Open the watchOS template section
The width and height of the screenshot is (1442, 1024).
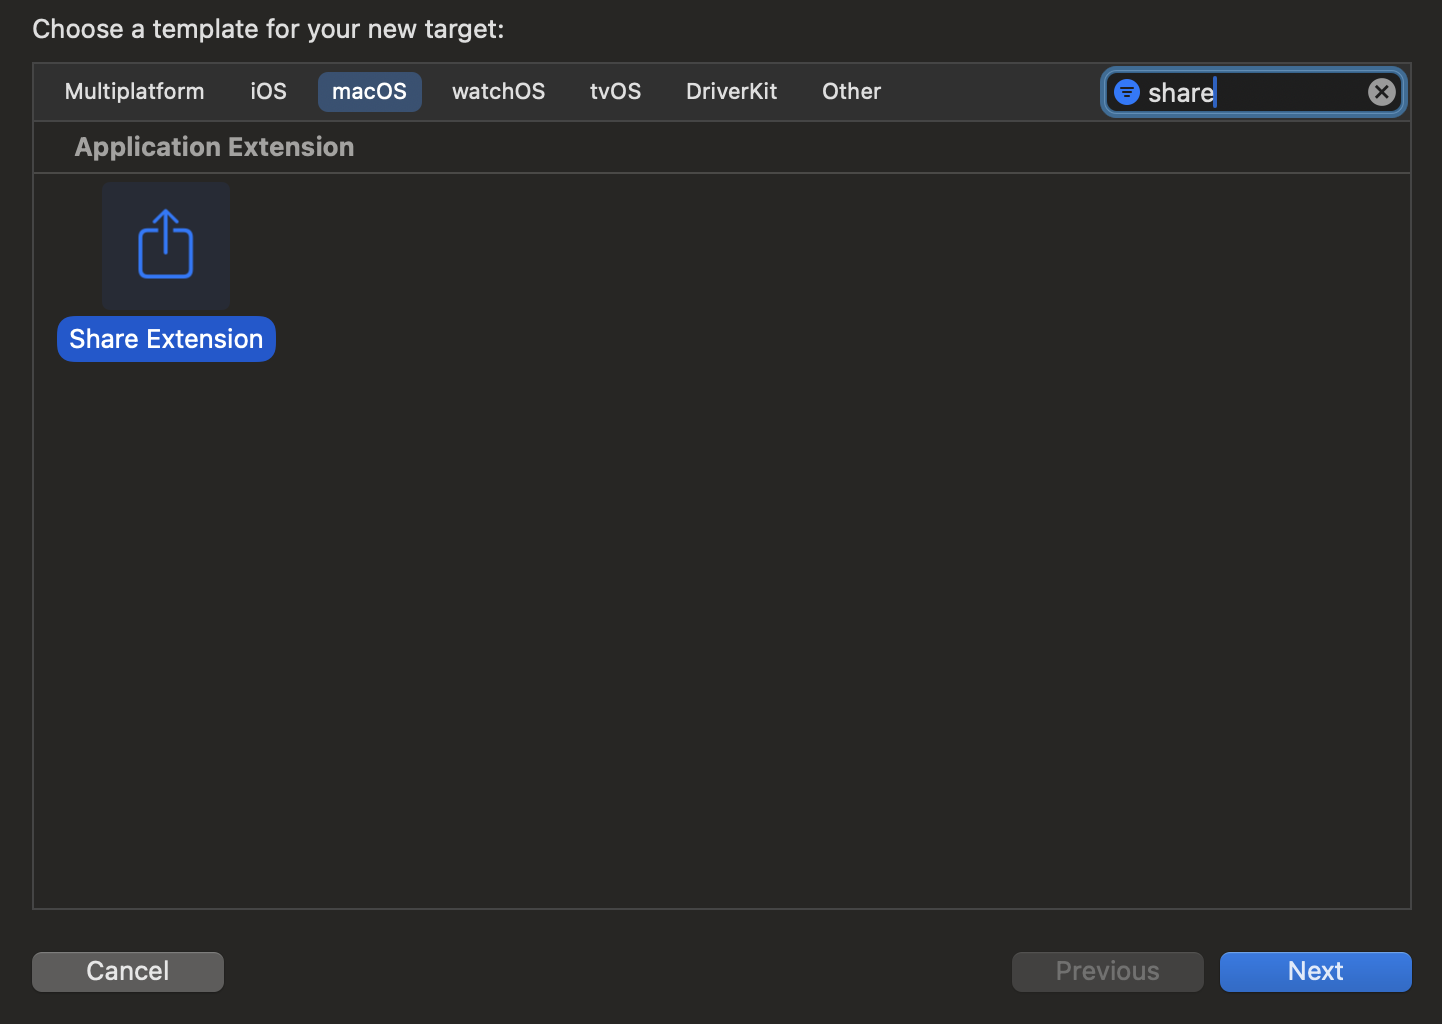(x=498, y=91)
